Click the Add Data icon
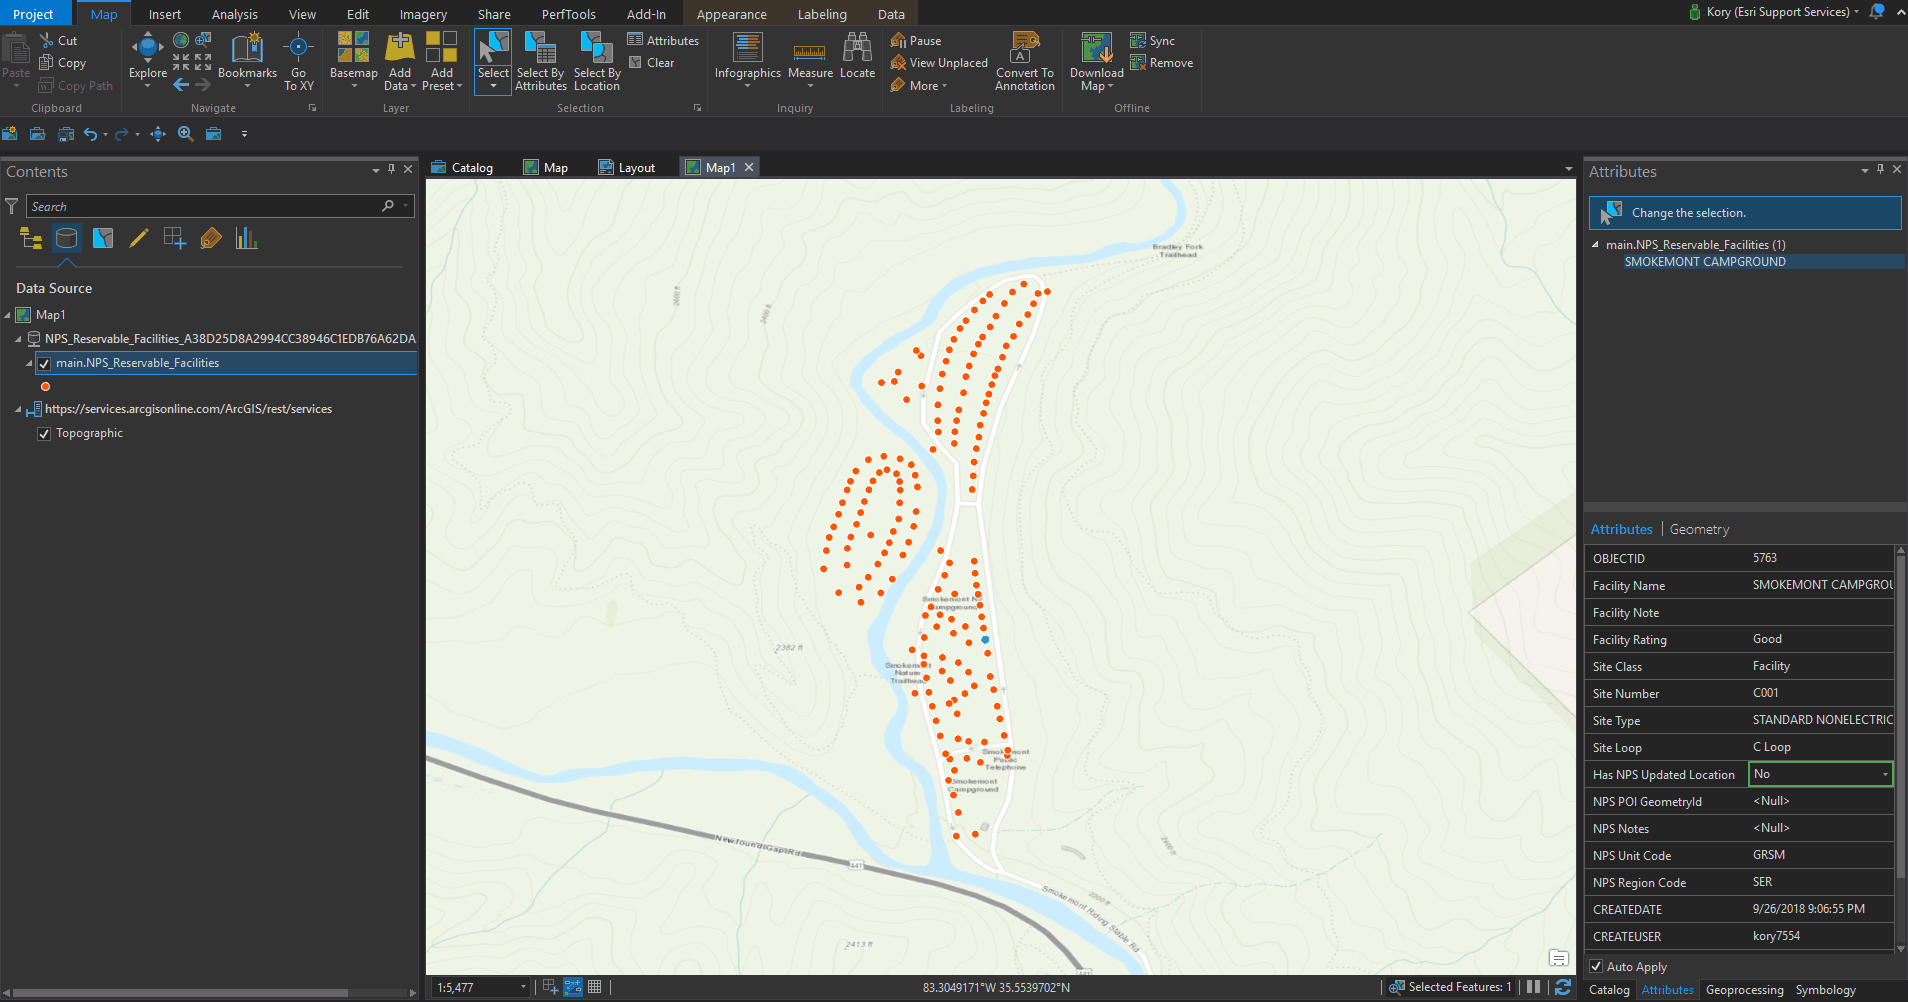Viewport: 1908px width, 1002px height. tap(400, 47)
